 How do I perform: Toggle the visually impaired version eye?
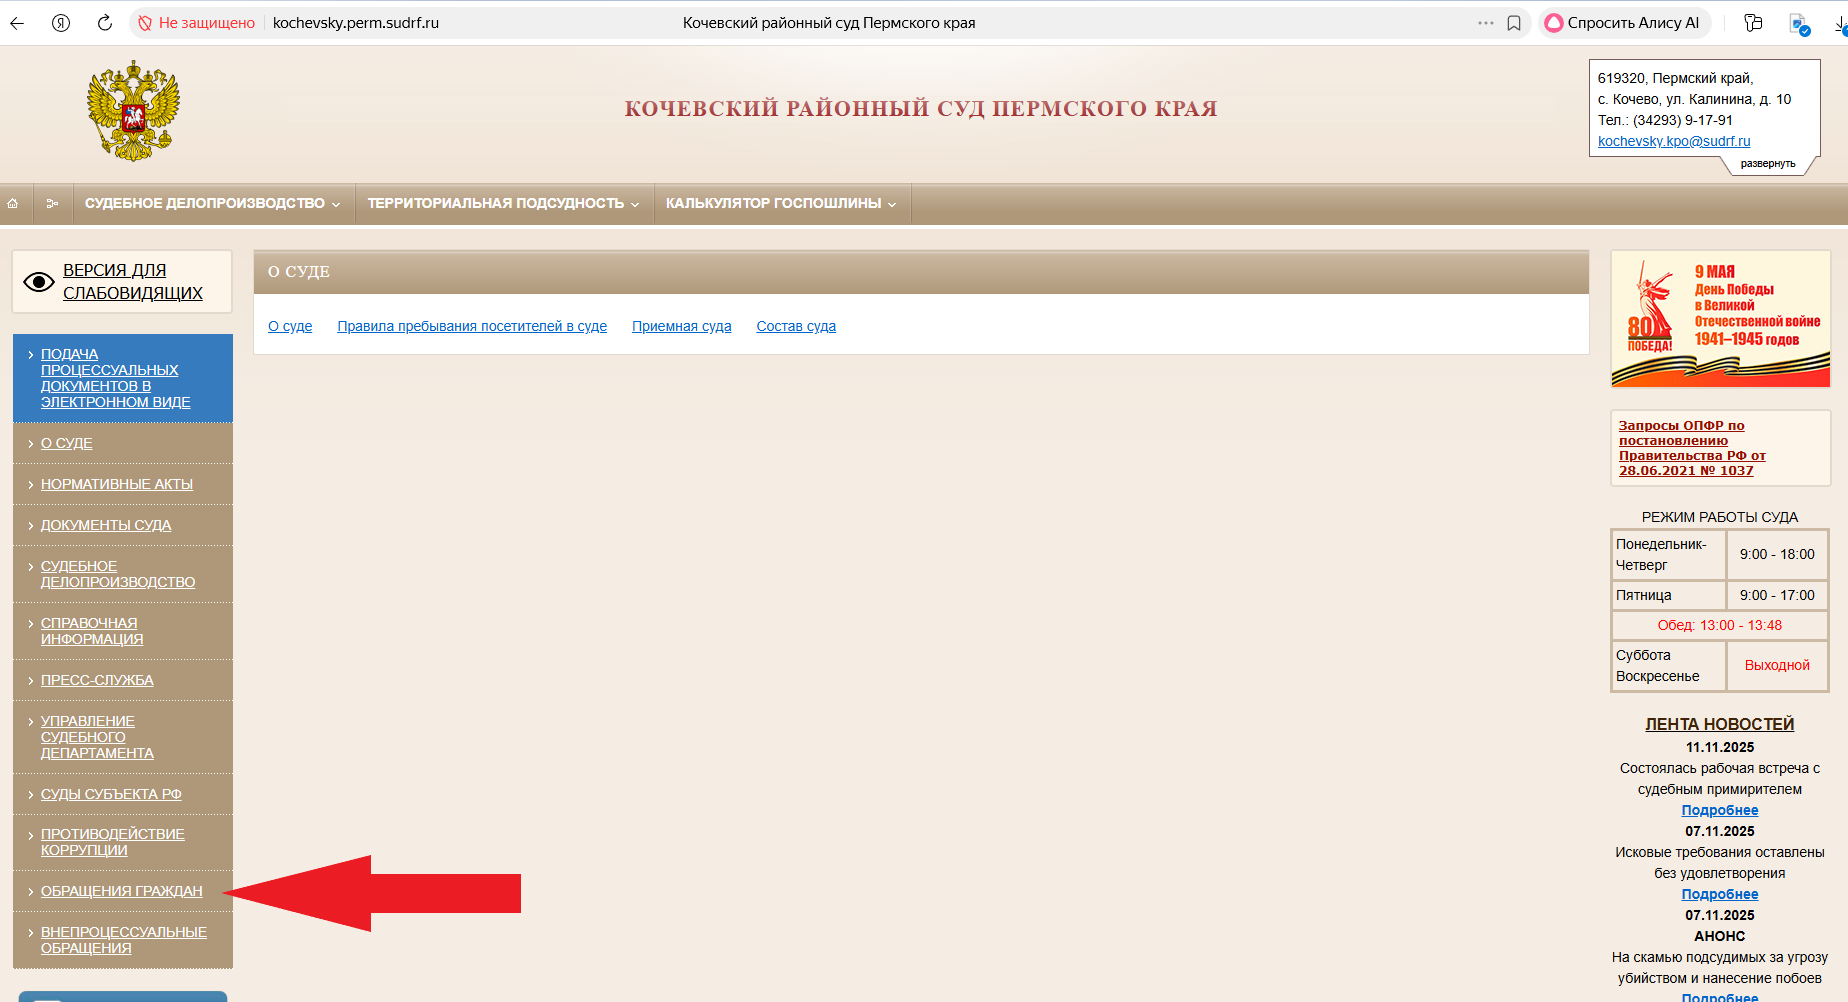click(39, 282)
